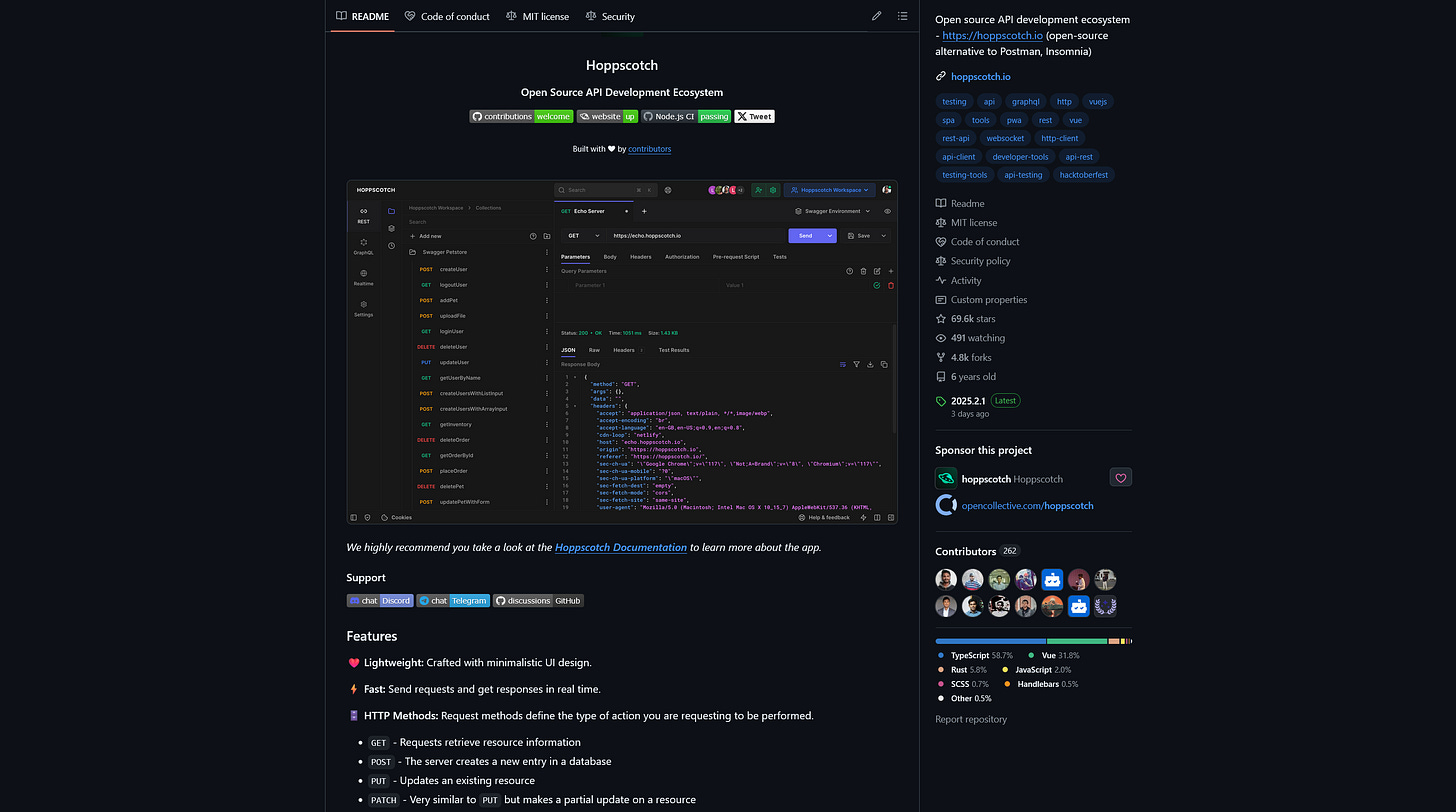Viewport: 1456px width, 812px height.
Task: View the 69.6k stars link
Action: point(966,319)
